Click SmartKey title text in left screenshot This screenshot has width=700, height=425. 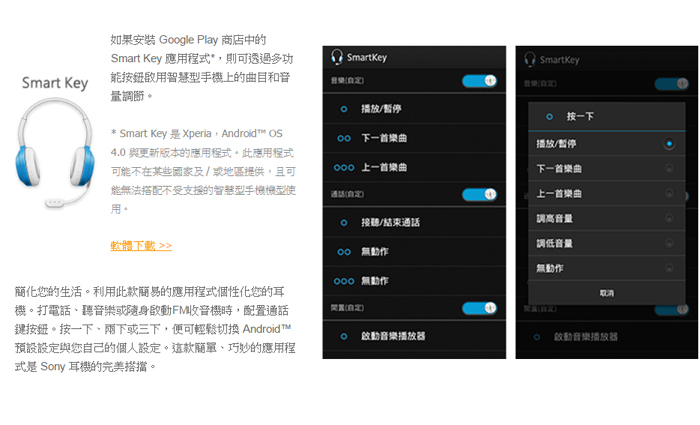tap(367, 58)
